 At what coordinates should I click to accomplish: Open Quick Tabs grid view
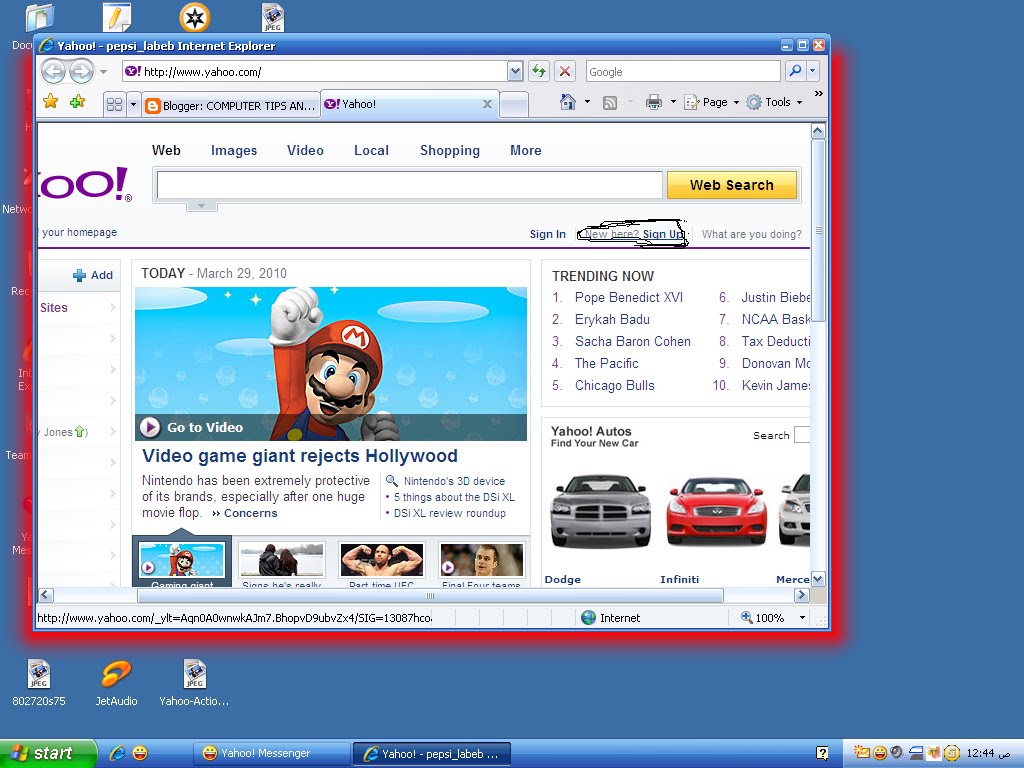[x=114, y=104]
